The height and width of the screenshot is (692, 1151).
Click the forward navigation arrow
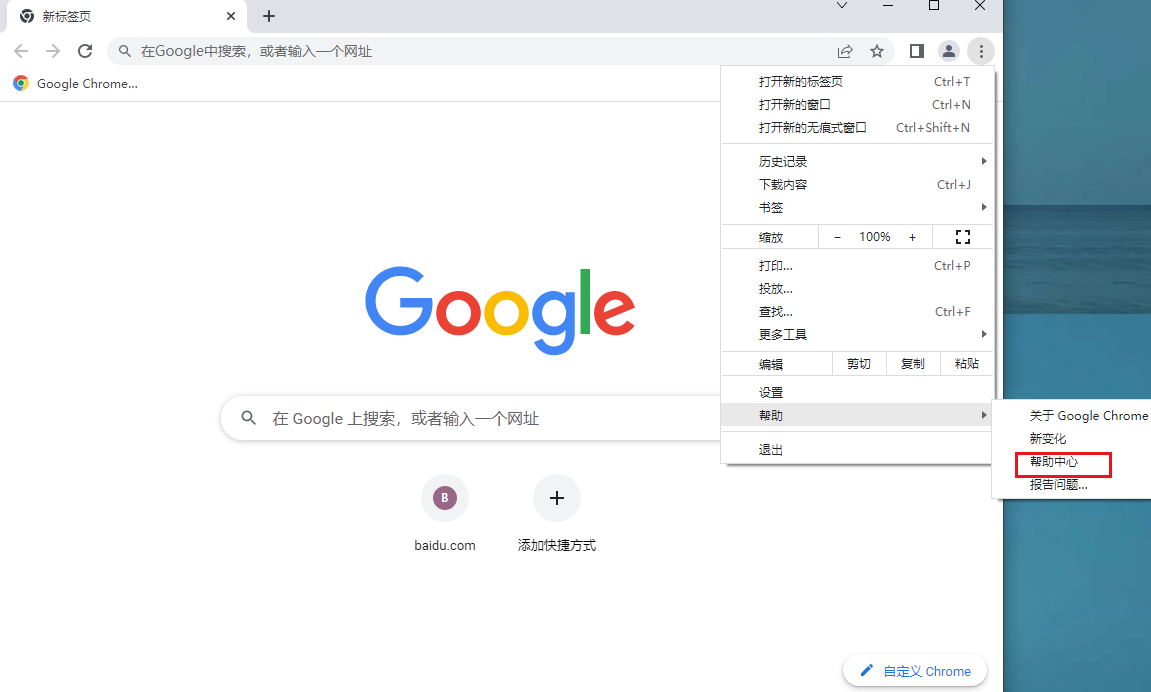coord(53,51)
